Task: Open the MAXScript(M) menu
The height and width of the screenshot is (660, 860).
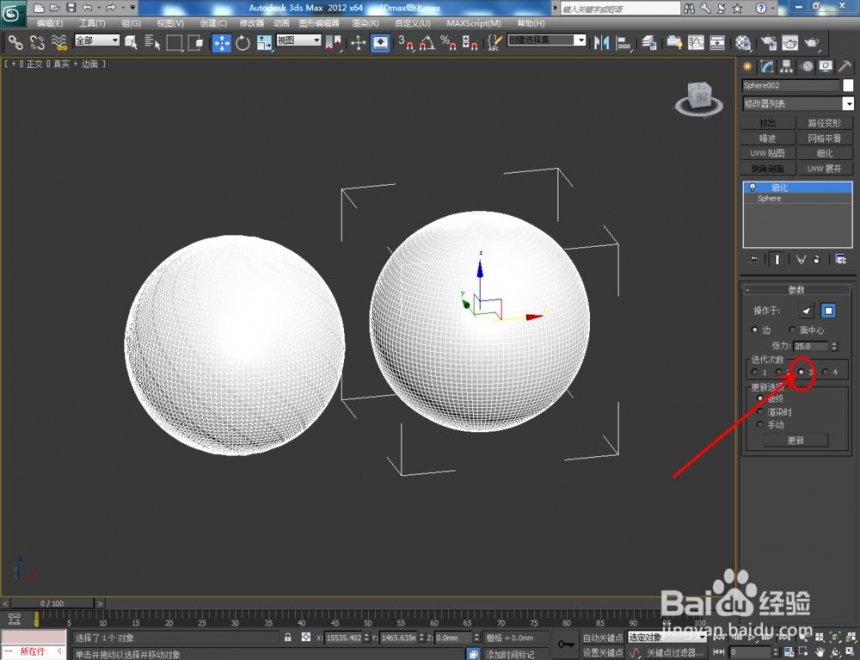Action: click(474, 23)
